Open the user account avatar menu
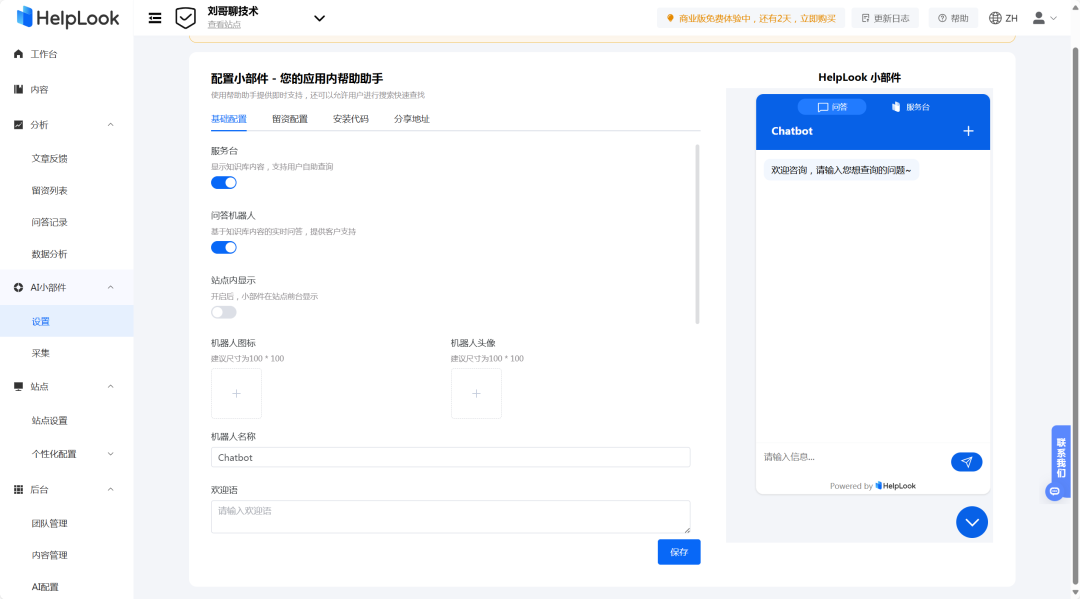Image resolution: width=1080 pixels, height=599 pixels. 1044,19
